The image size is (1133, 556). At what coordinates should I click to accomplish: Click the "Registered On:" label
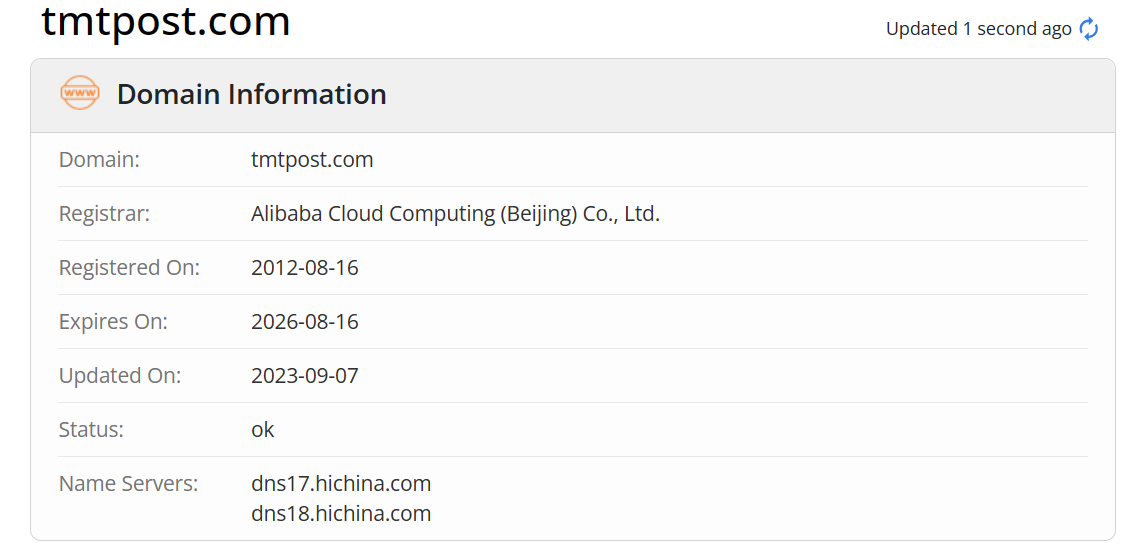(129, 268)
